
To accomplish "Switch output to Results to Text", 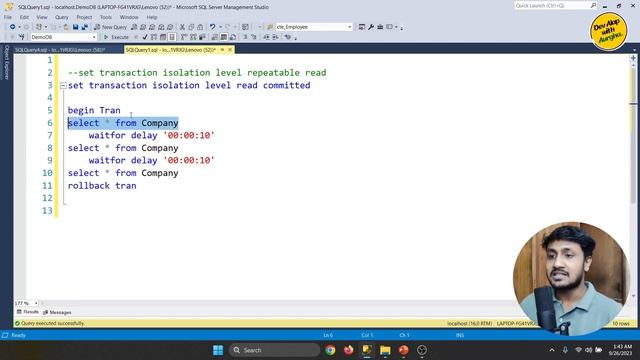I will click(x=215, y=37).
